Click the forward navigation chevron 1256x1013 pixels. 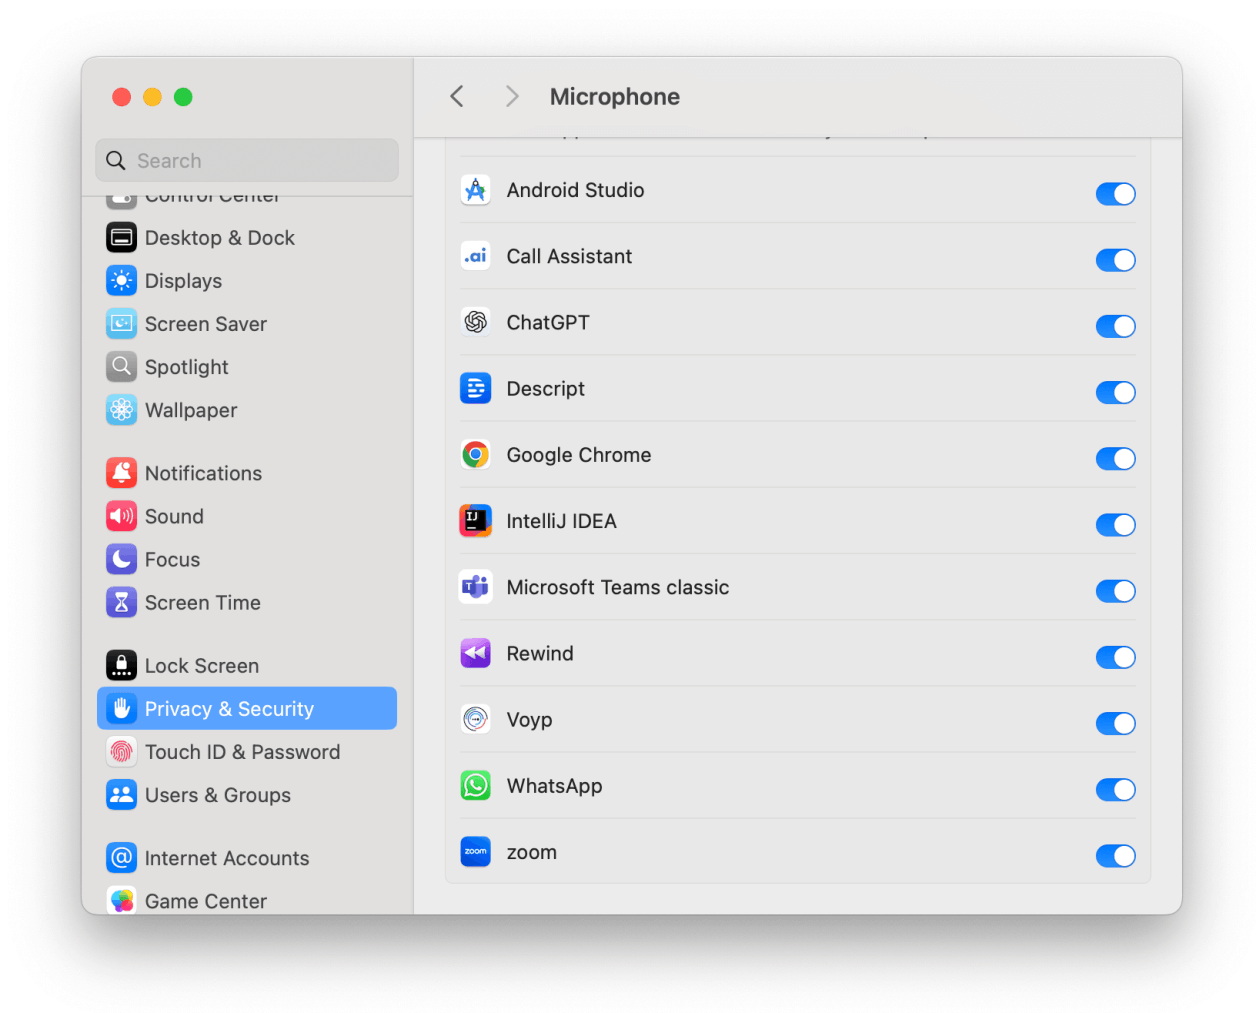[x=511, y=96]
